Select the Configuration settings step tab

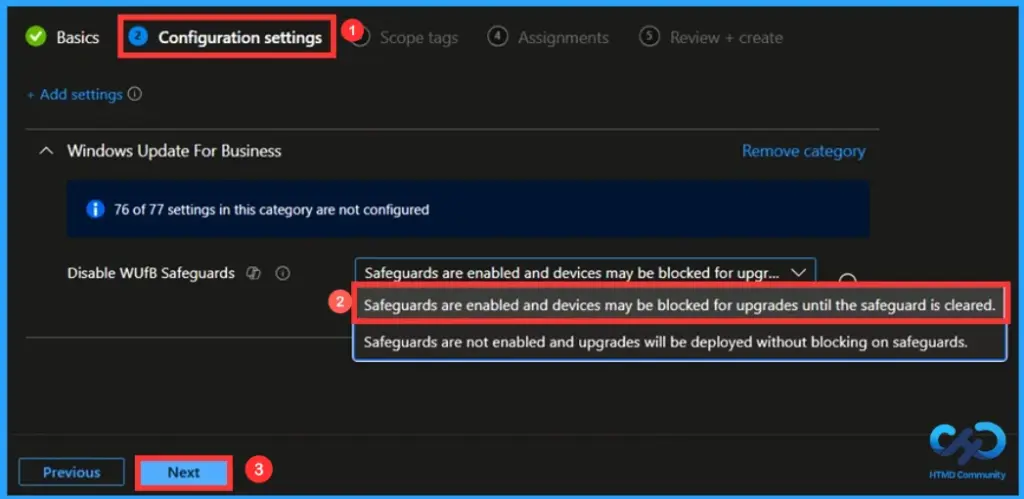click(x=226, y=37)
